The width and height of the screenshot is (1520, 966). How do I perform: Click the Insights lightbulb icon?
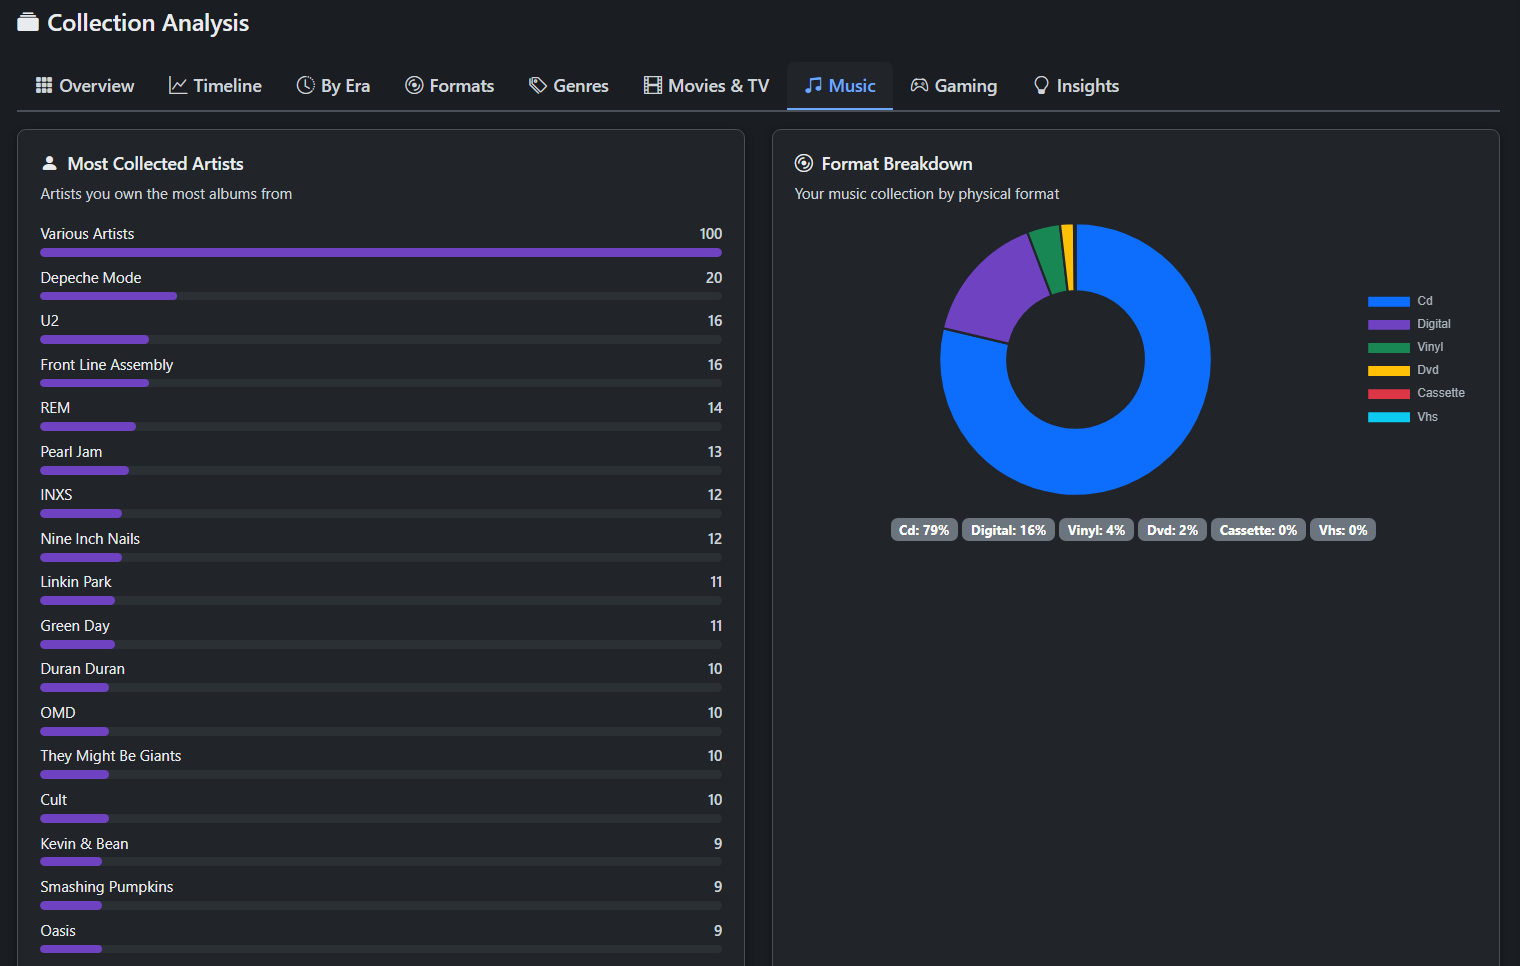1041,86
